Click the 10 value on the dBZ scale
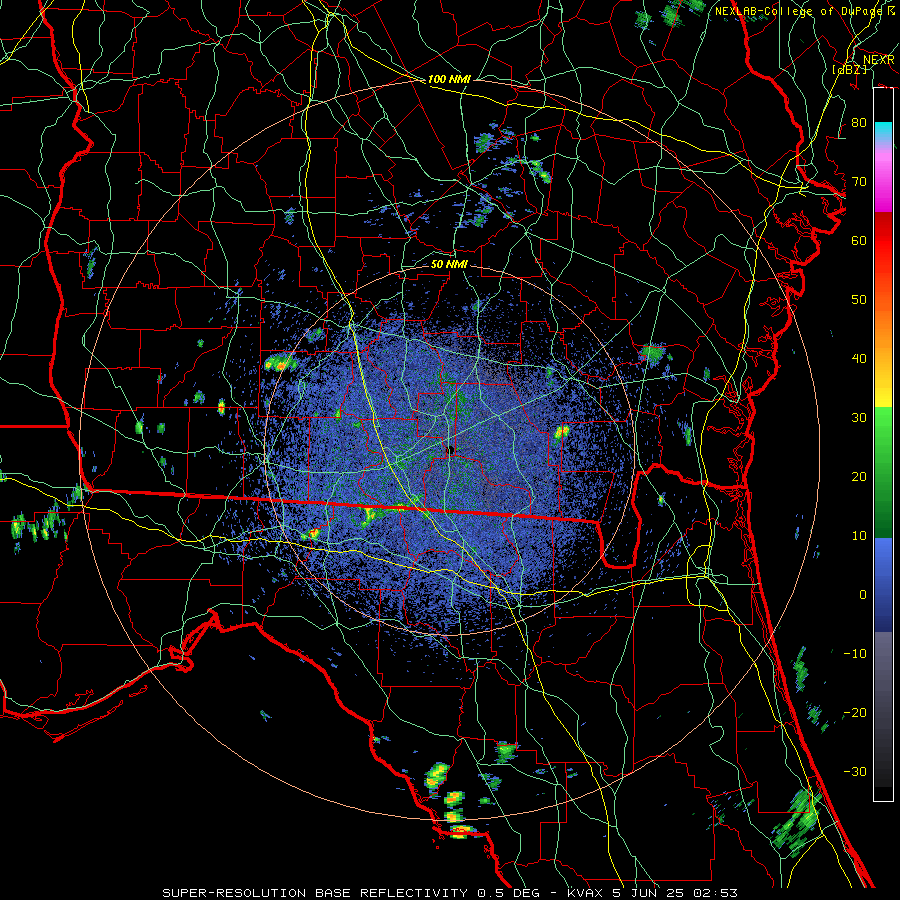Screen dimensions: 900x900 (x=859, y=536)
